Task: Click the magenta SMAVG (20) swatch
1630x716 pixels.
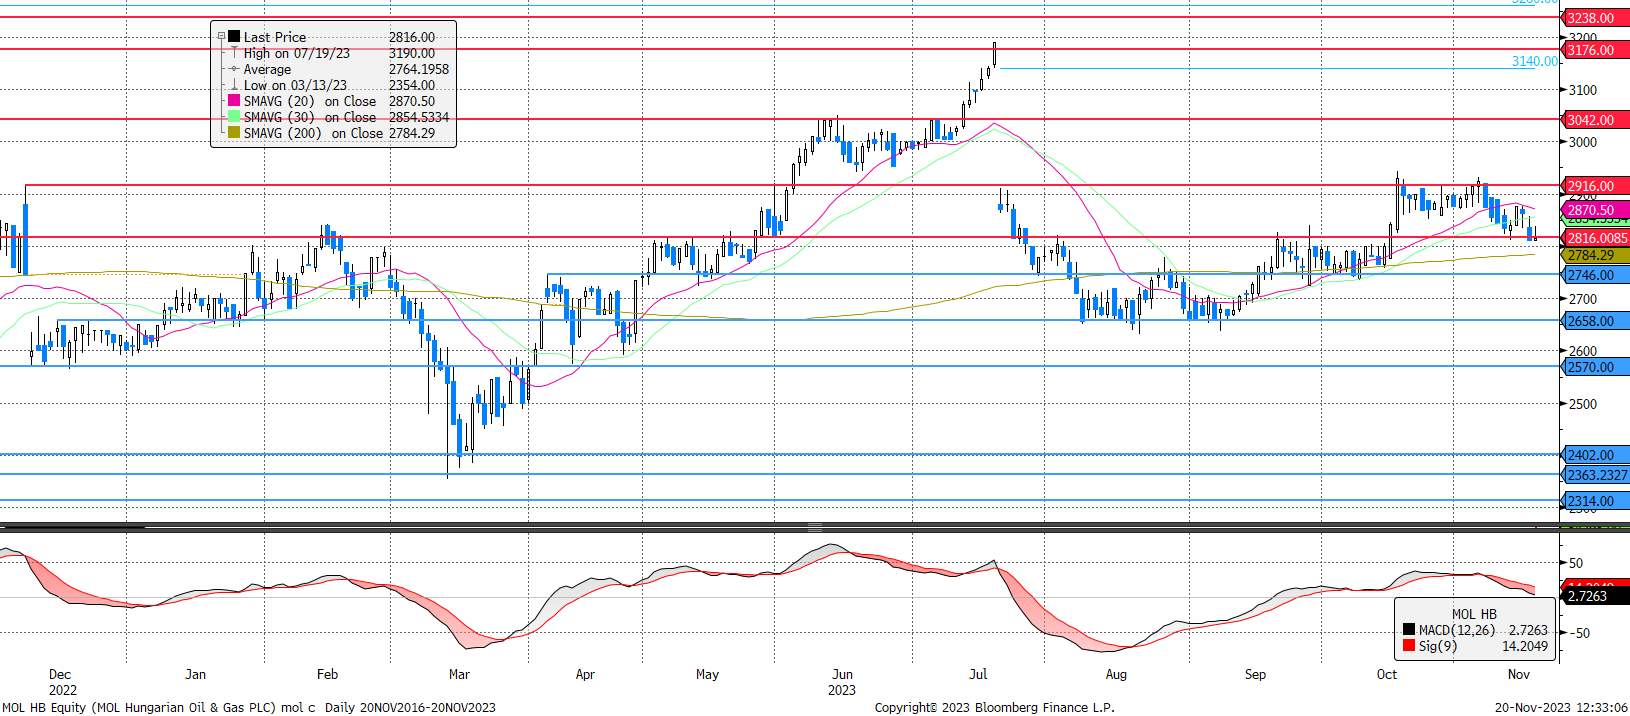Action: tap(234, 101)
